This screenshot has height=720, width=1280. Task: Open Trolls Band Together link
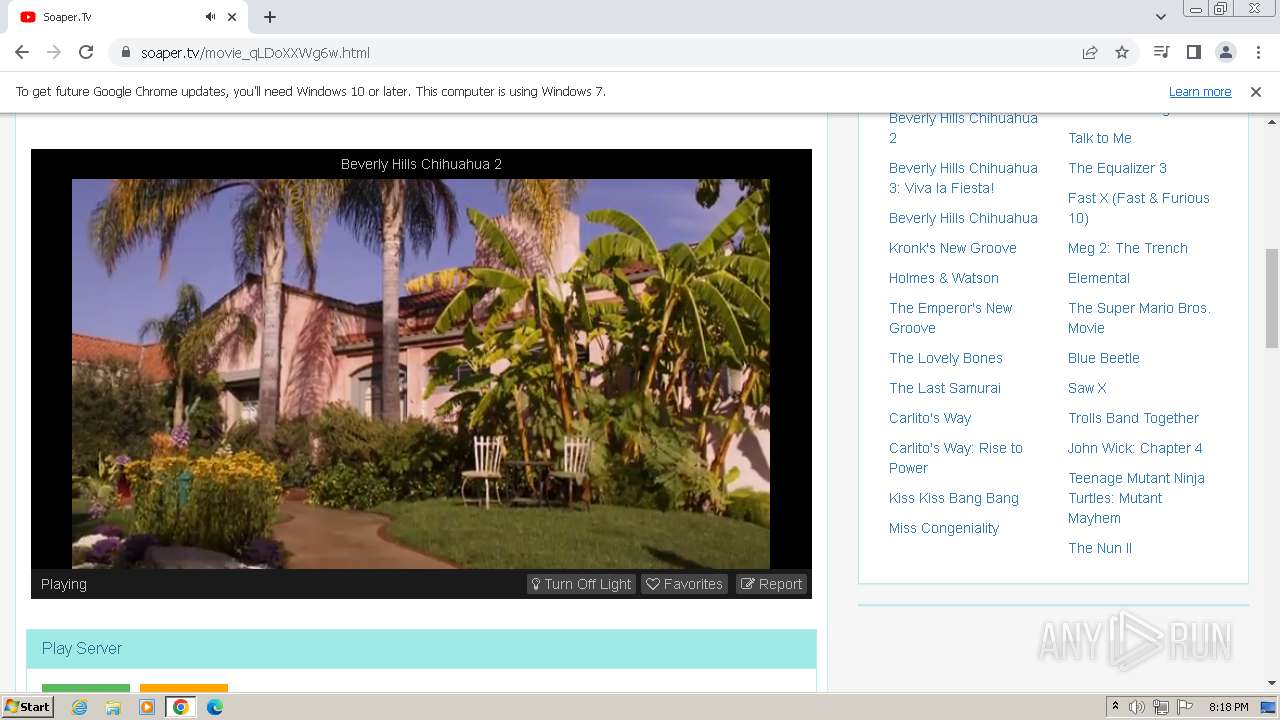[1133, 418]
